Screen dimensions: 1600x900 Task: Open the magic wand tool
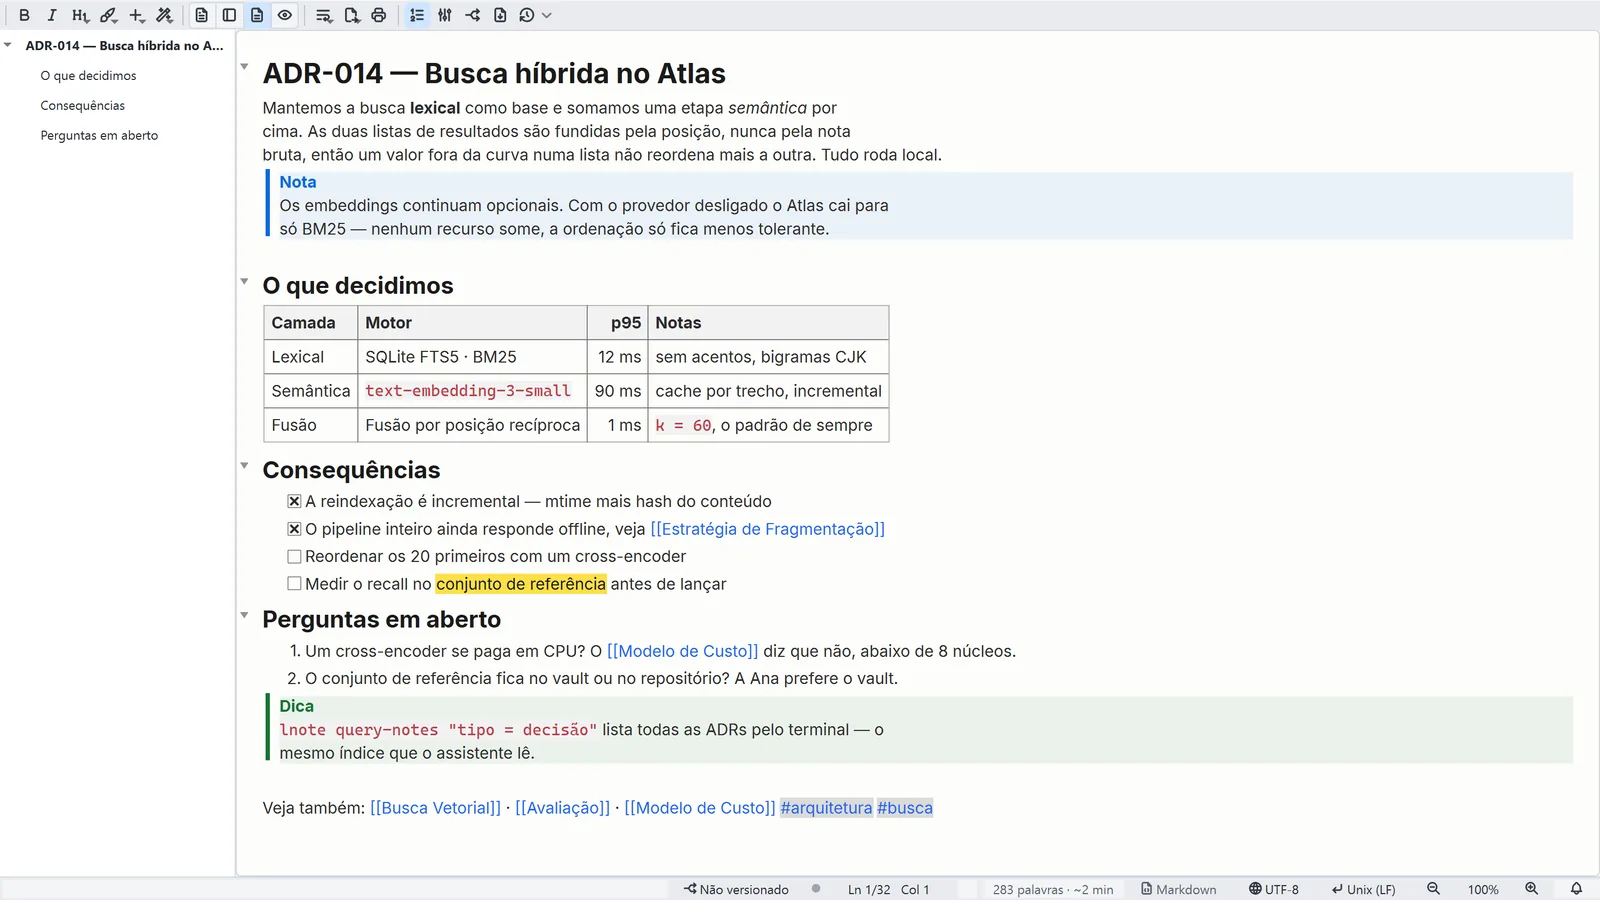165,15
